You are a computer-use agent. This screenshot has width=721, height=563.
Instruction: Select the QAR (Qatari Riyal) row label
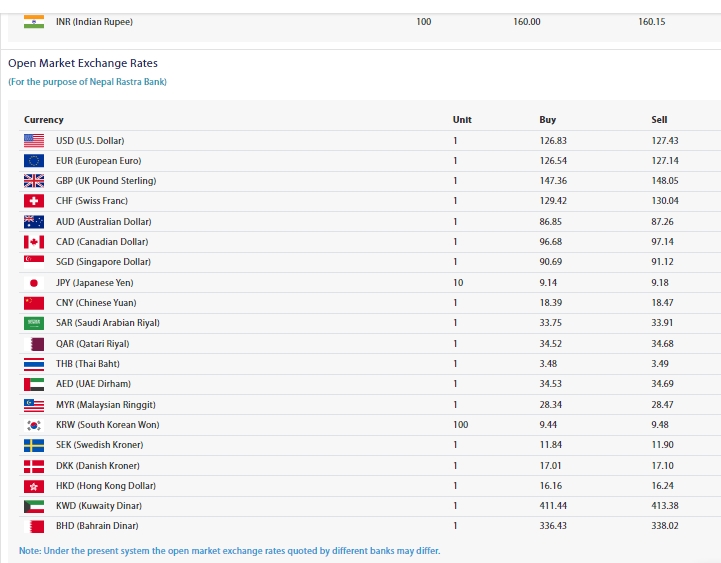click(x=92, y=344)
